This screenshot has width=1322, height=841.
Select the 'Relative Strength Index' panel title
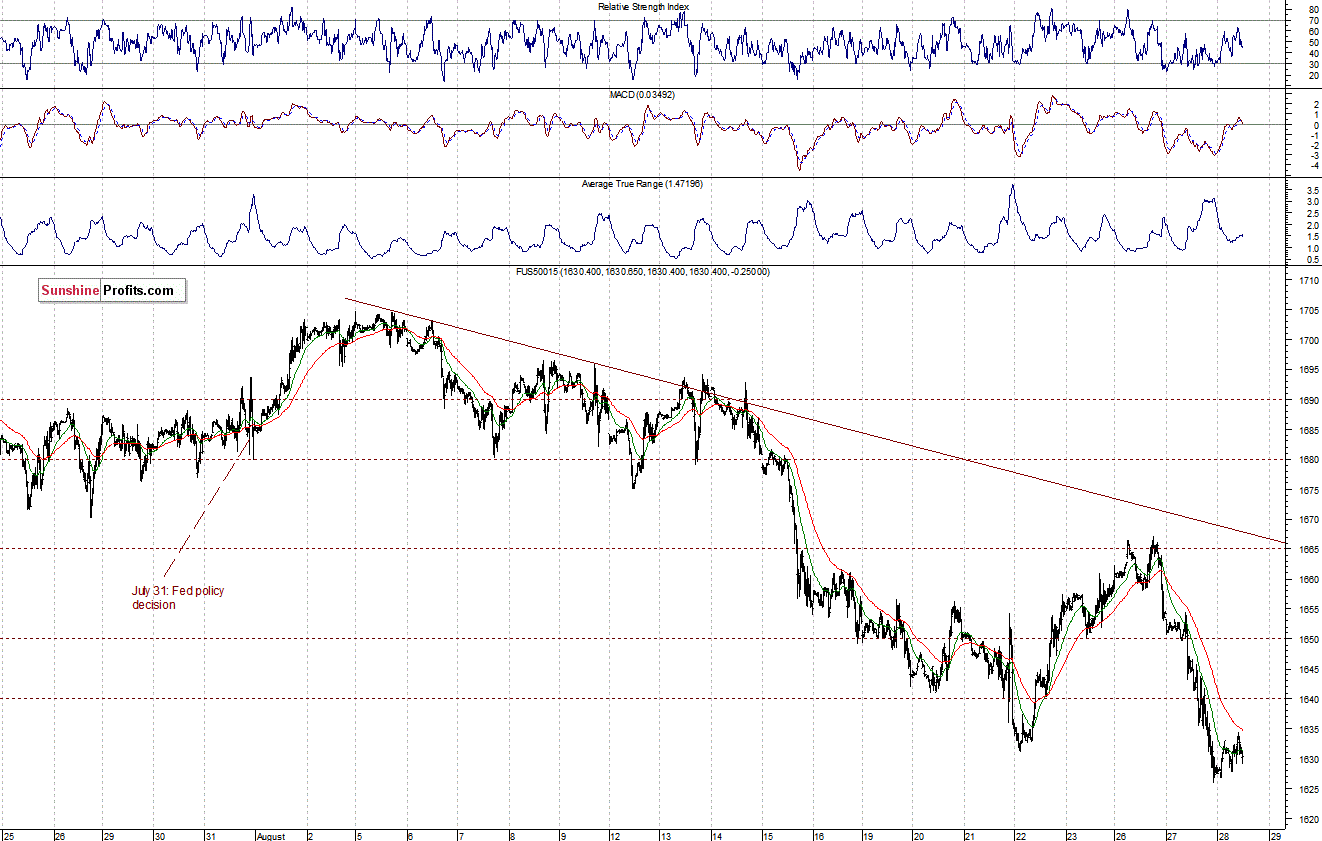(643, 6)
